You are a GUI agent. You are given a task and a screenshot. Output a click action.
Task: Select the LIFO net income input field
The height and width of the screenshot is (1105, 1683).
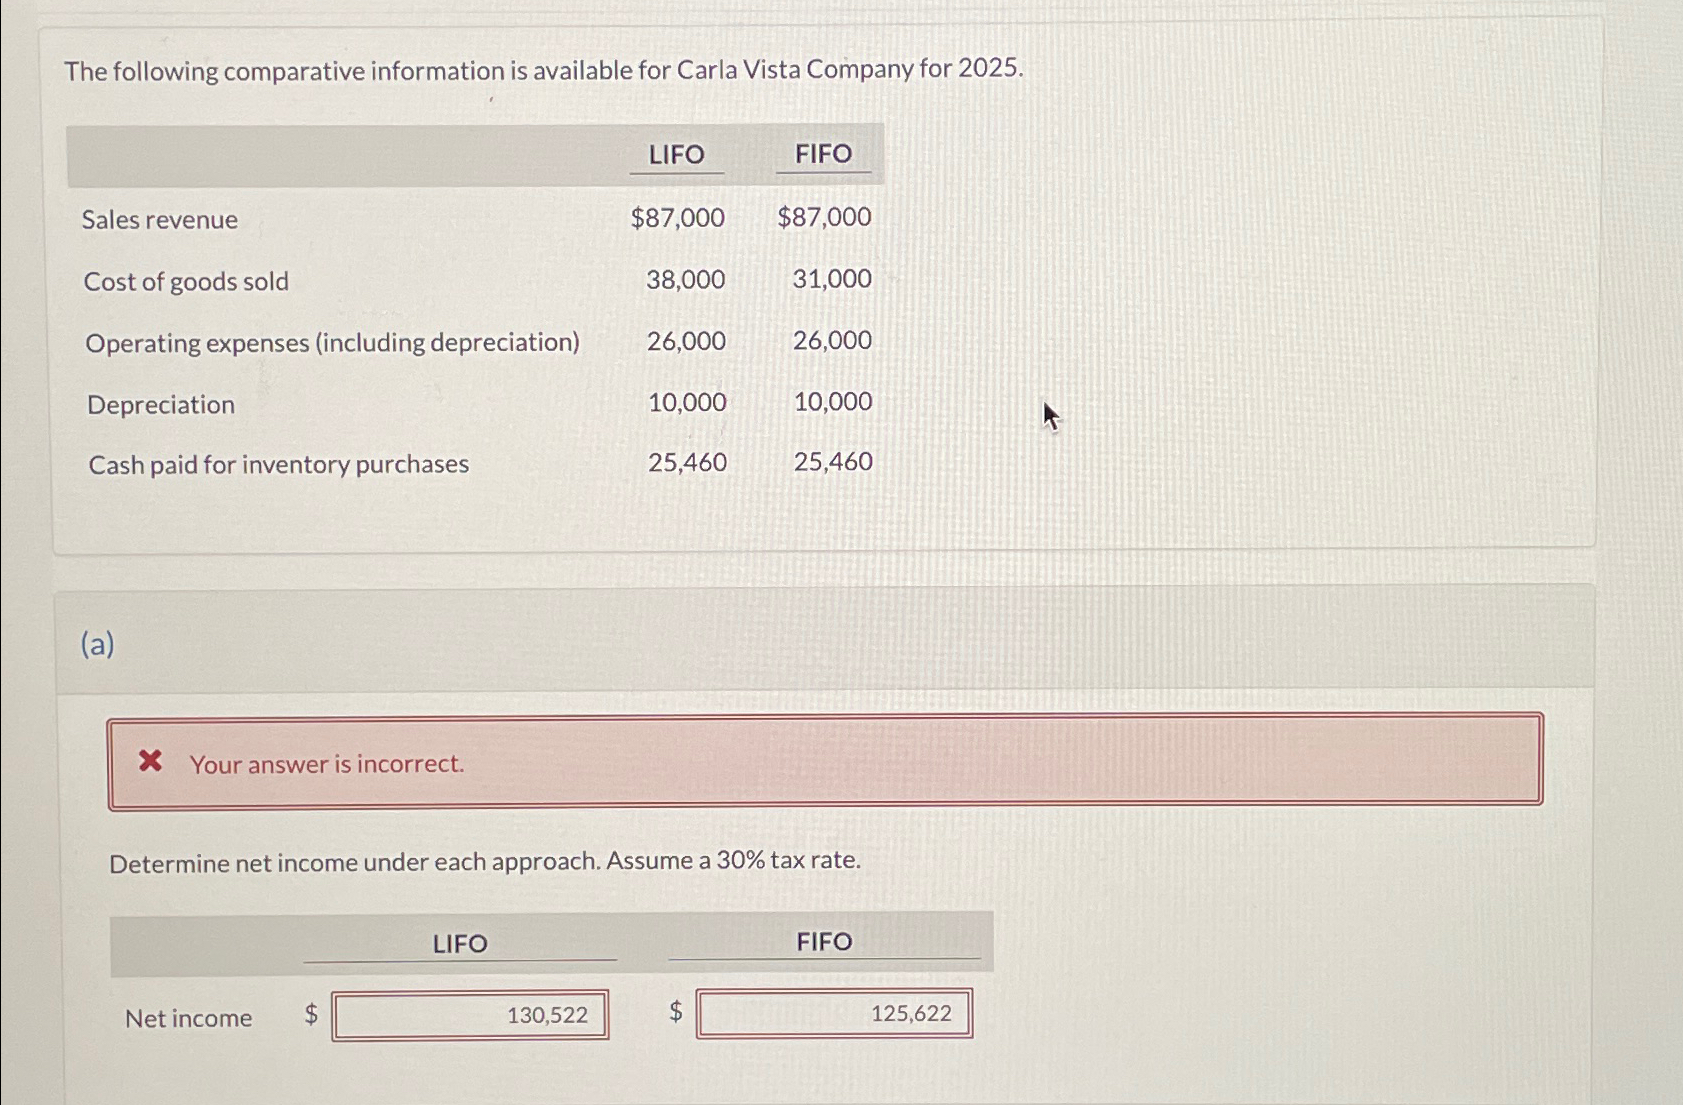click(x=470, y=1013)
